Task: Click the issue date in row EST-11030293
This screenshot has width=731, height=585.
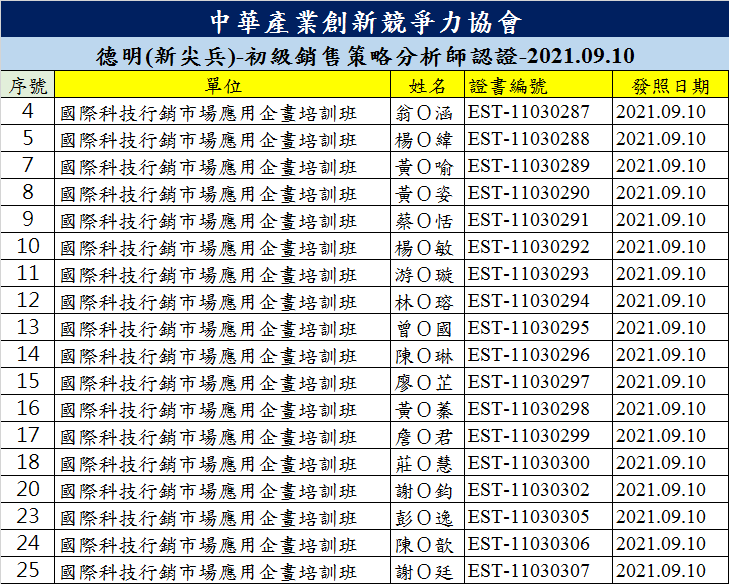Action: [x=661, y=274]
